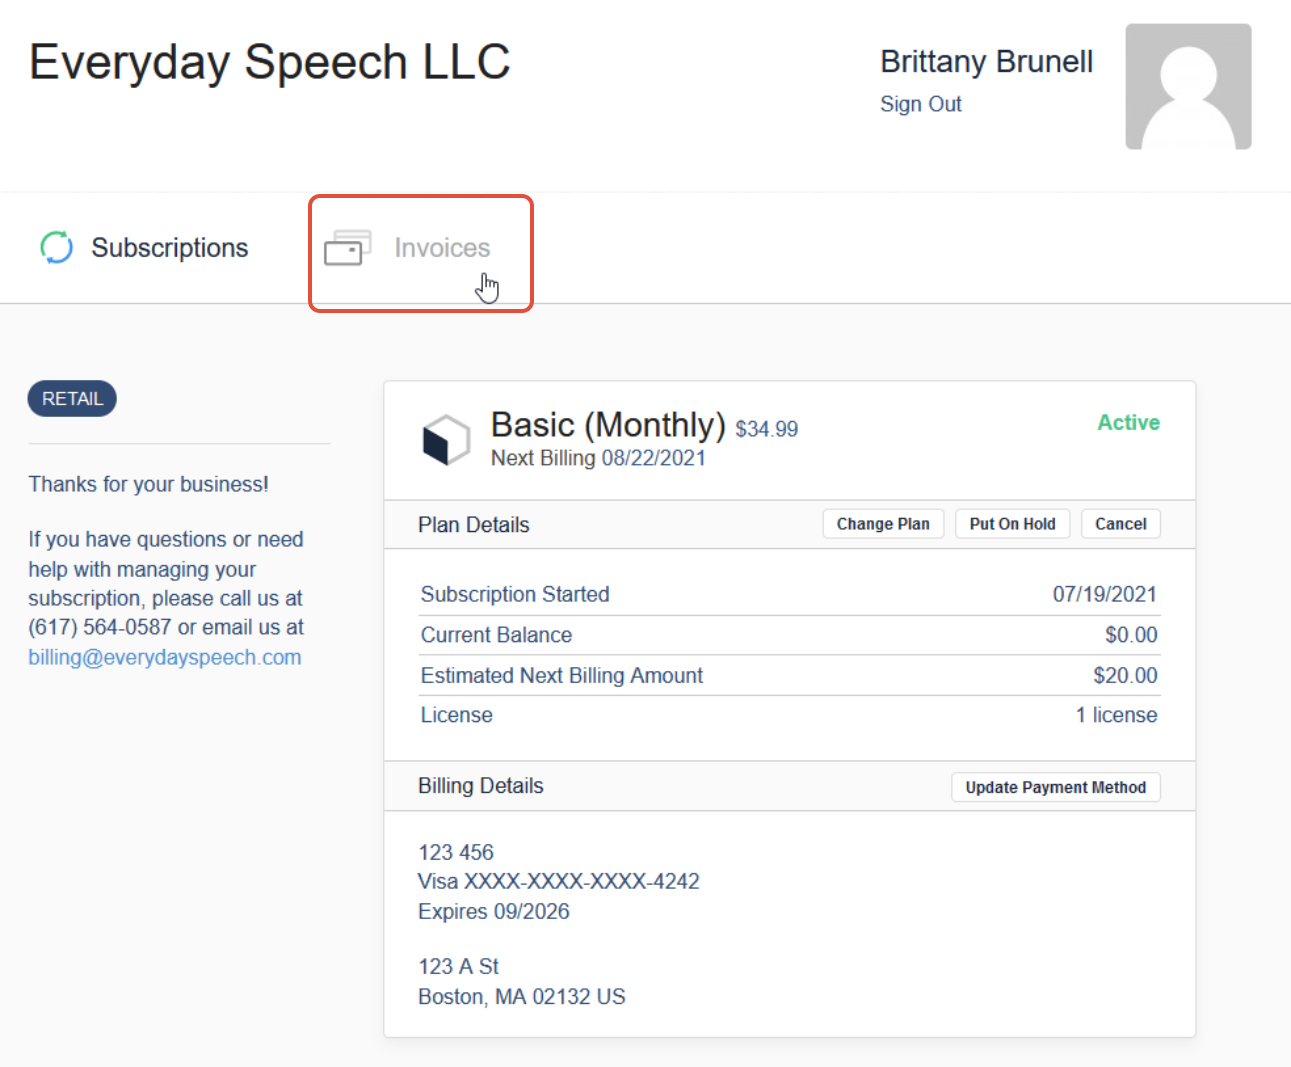Screen dimensions: 1291x1067
Task: Click the Basic (Monthly) plan title
Action: (x=608, y=424)
